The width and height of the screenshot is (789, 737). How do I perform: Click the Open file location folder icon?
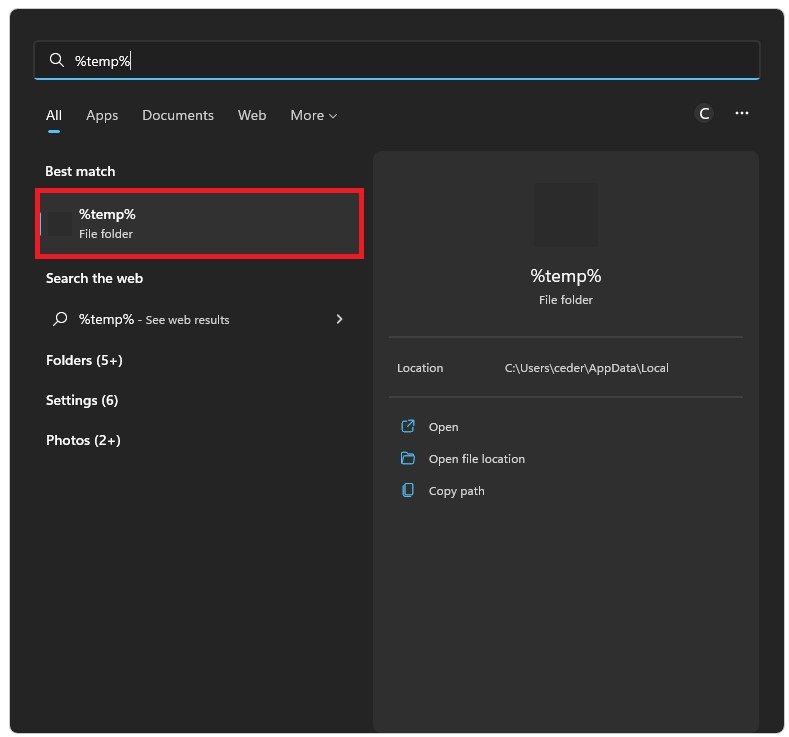tap(407, 458)
